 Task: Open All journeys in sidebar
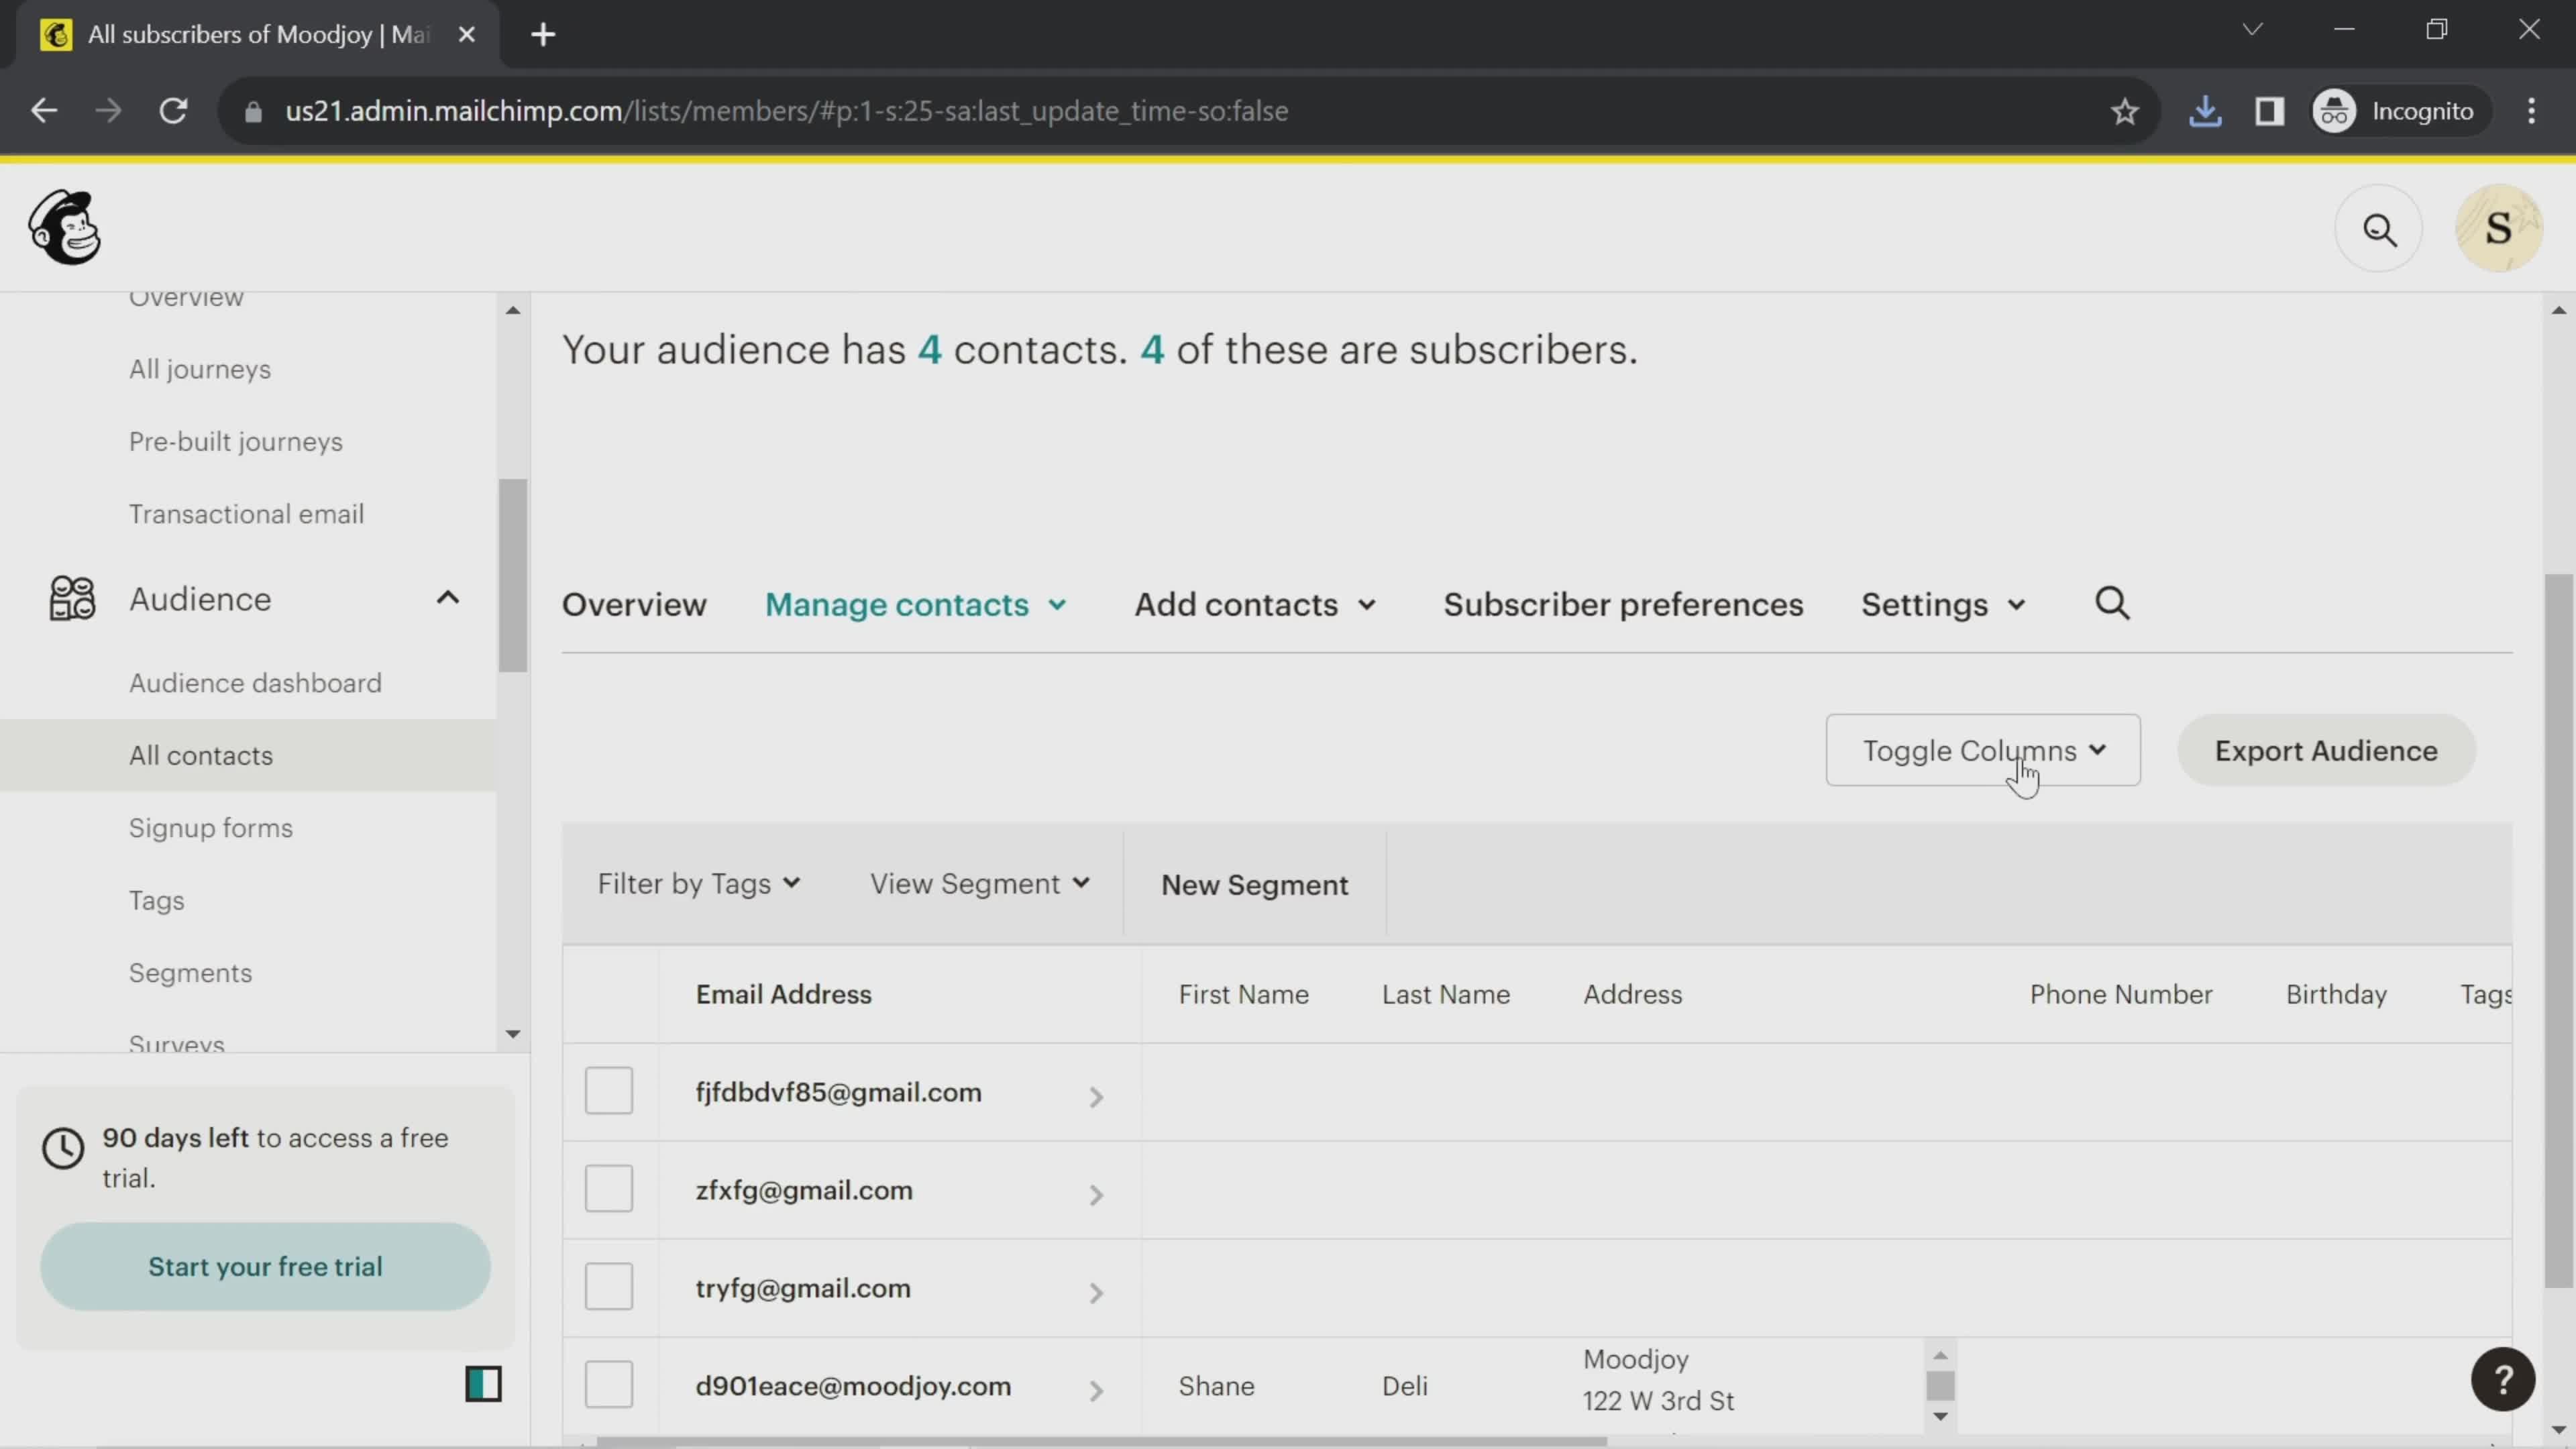click(200, 369)
